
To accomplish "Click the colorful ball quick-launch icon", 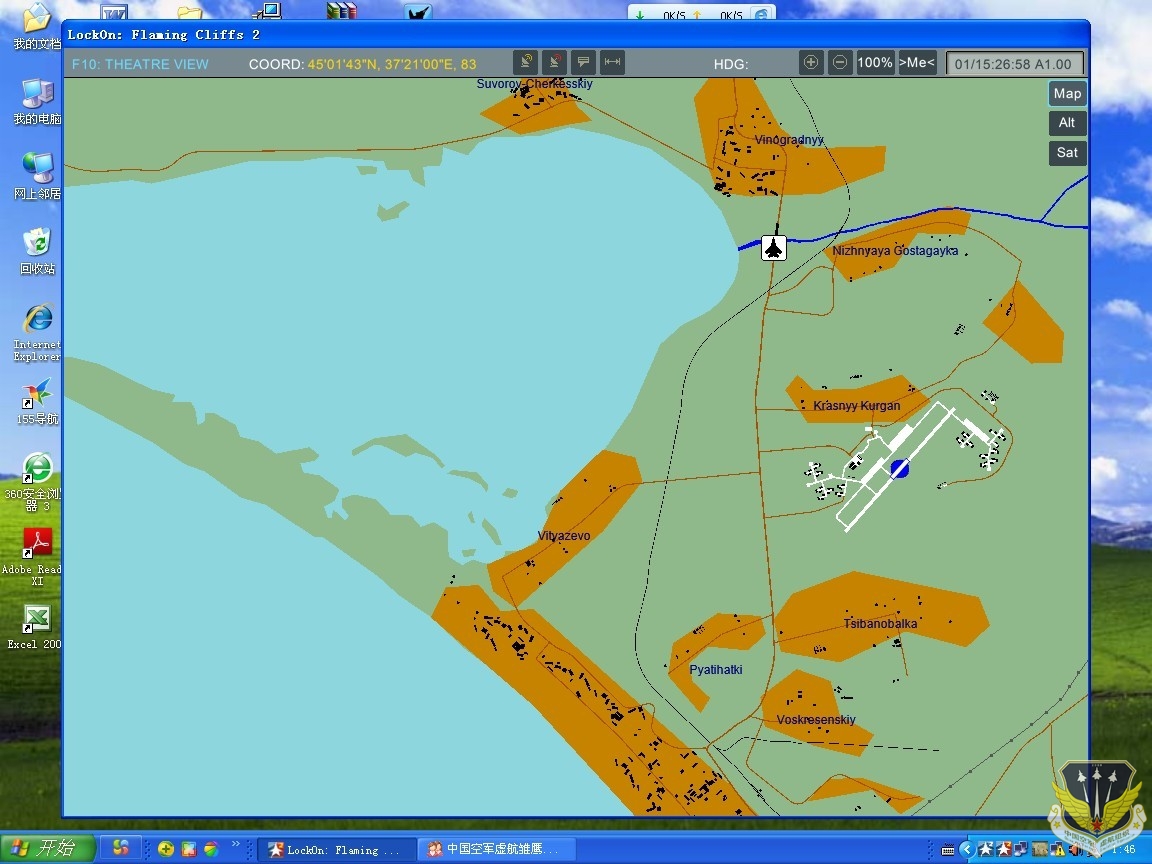I will 211,849.
